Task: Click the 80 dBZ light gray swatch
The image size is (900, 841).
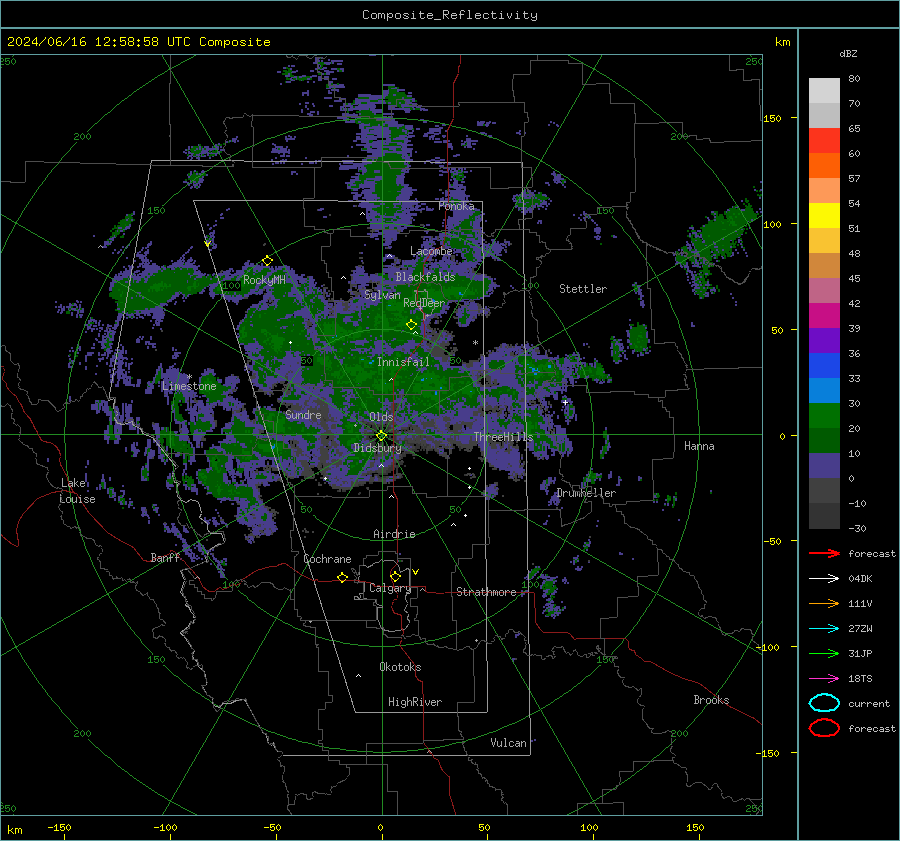Action: 824,90
